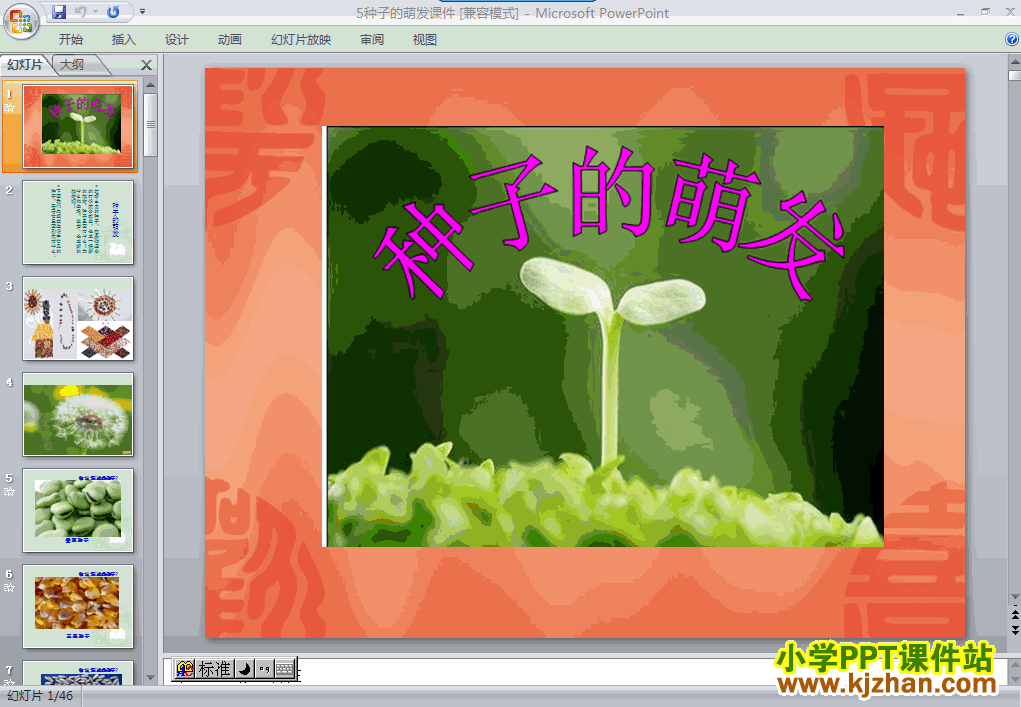Click the notes pane scroll-down arrow

click(1014, 680)
